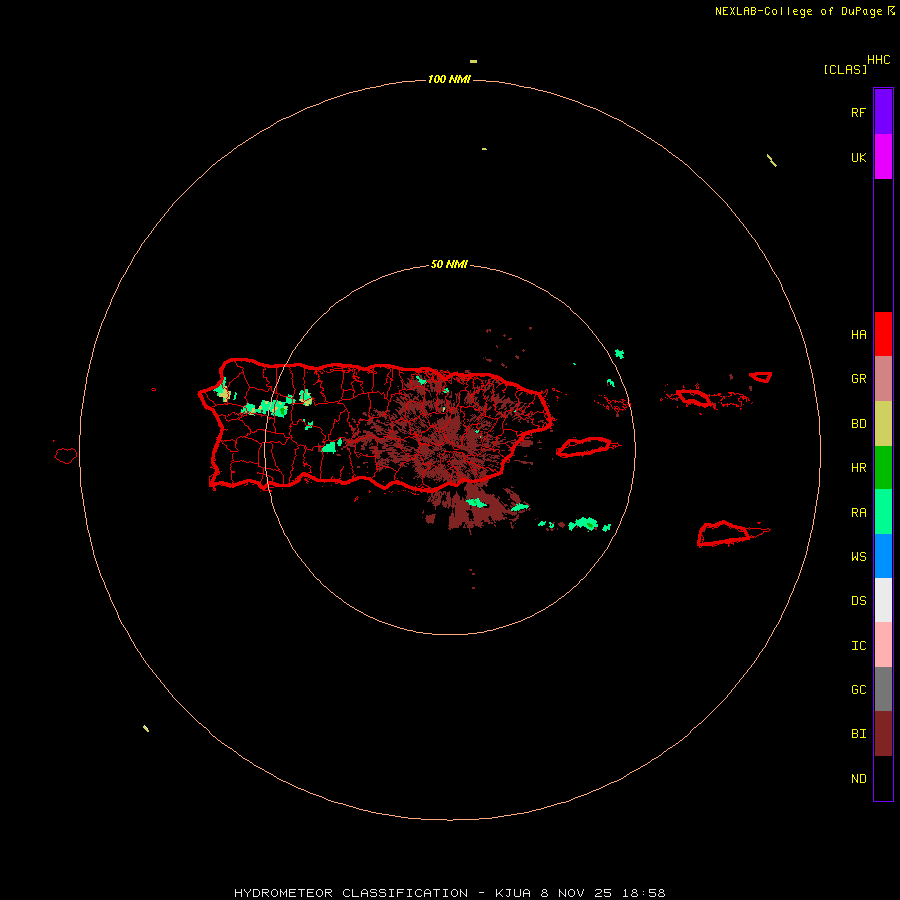
Task: Click the HA red legend swatch
Action: 883,334
